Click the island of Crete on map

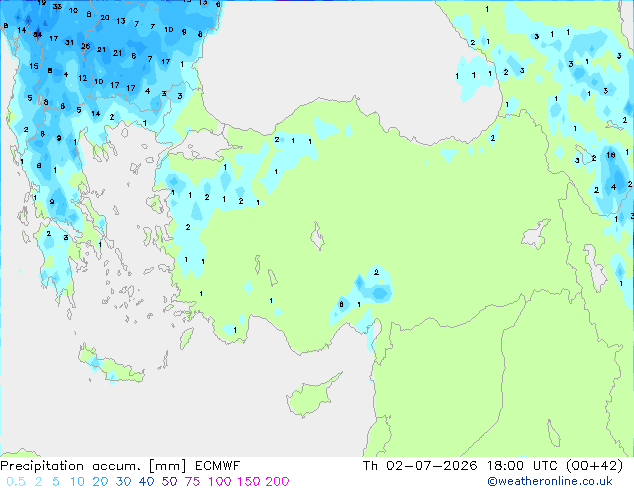pyautogui.click(x=110, y=366)
